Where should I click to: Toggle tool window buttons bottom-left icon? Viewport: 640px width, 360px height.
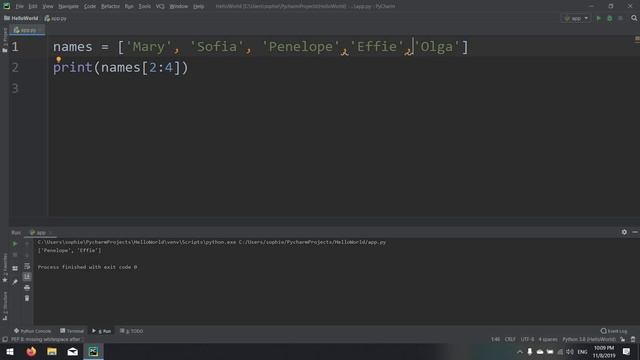(5, 340)
